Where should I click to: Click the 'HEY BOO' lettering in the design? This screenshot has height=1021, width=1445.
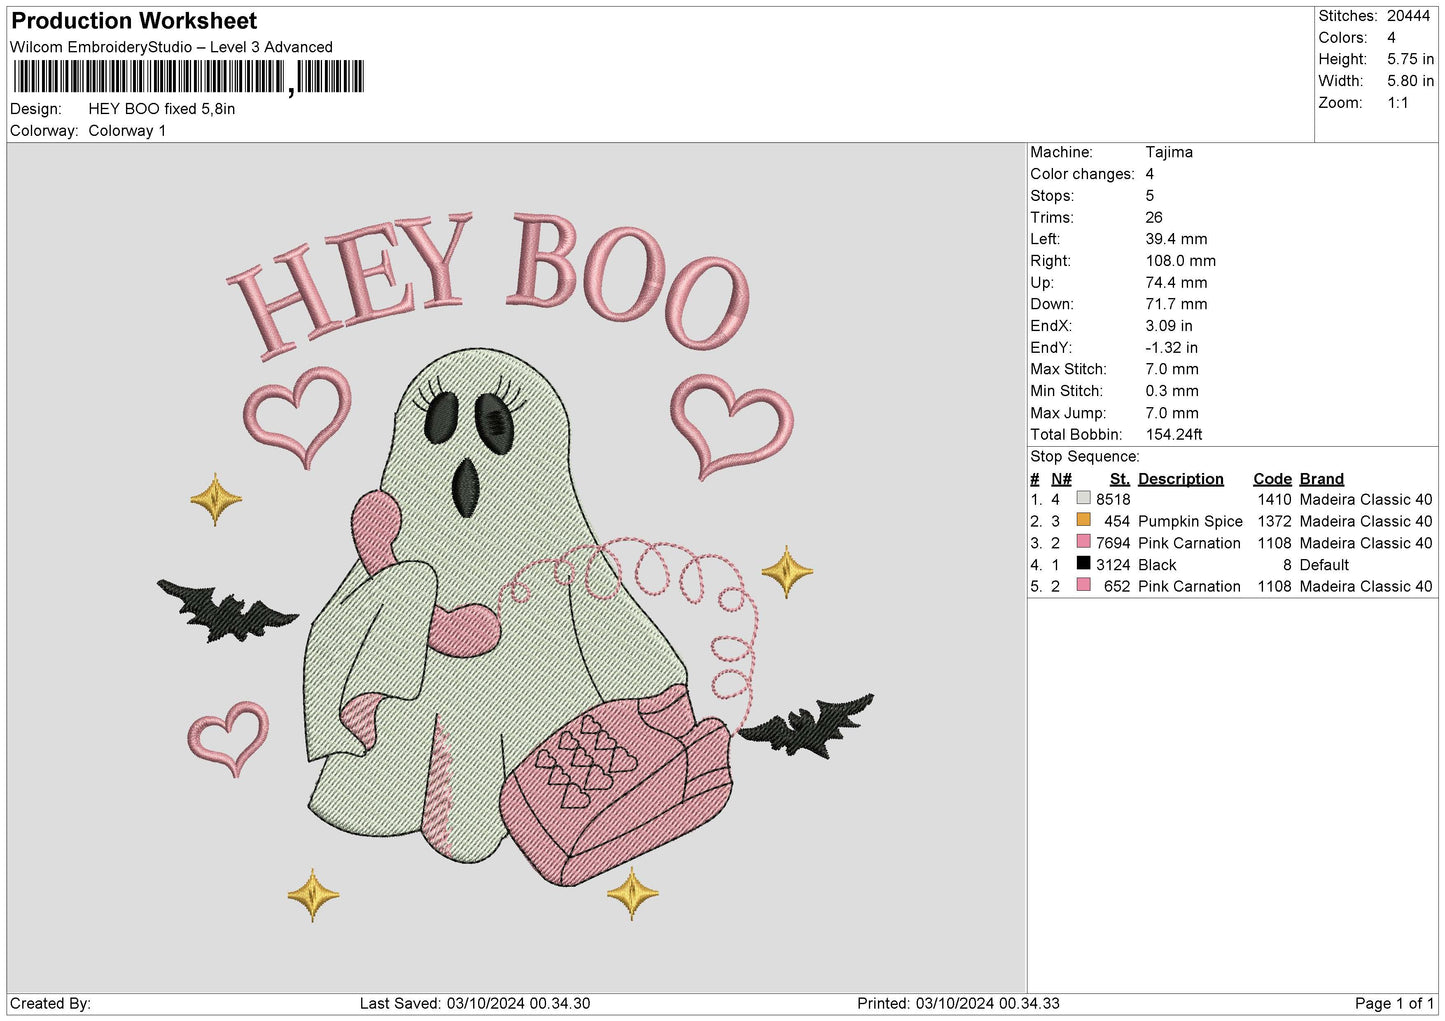[489, 284]
